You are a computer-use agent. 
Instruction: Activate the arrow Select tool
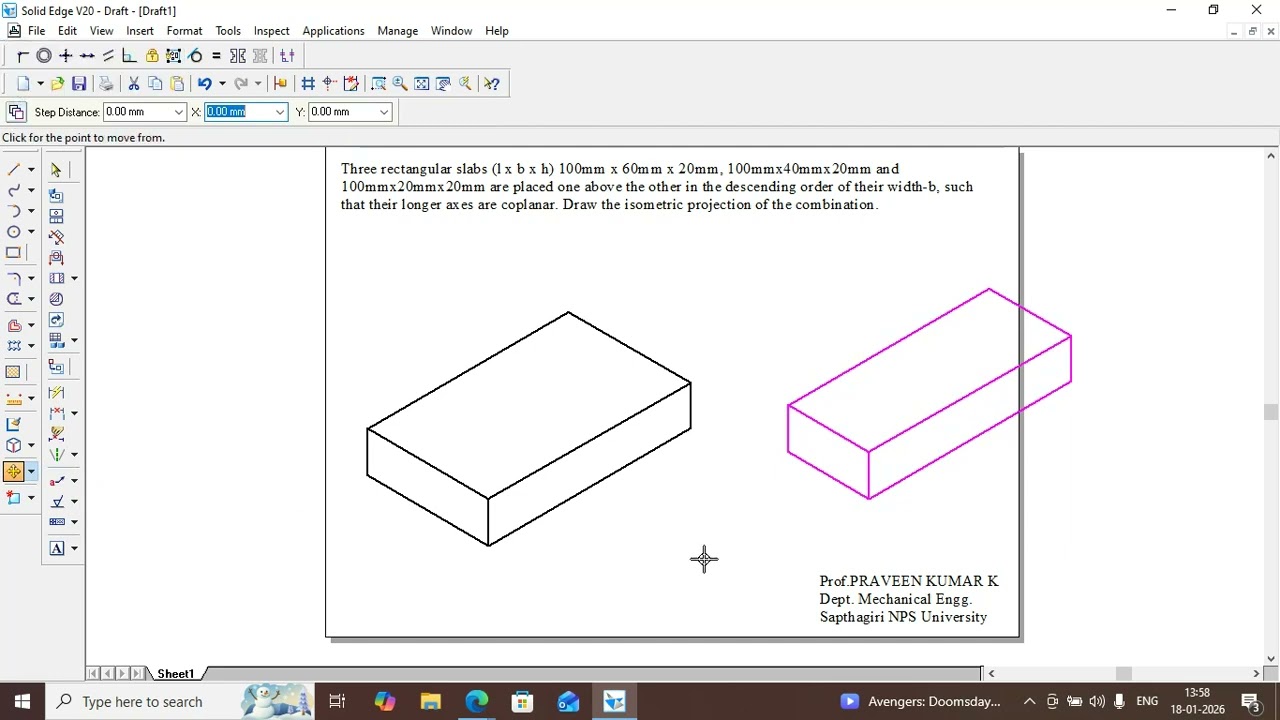click(56, 170)
